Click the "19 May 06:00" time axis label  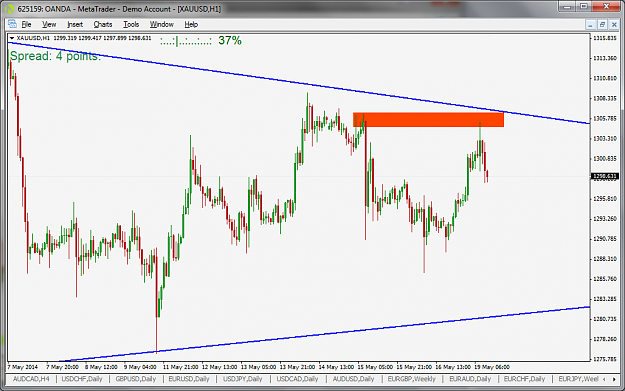[492, 367]
